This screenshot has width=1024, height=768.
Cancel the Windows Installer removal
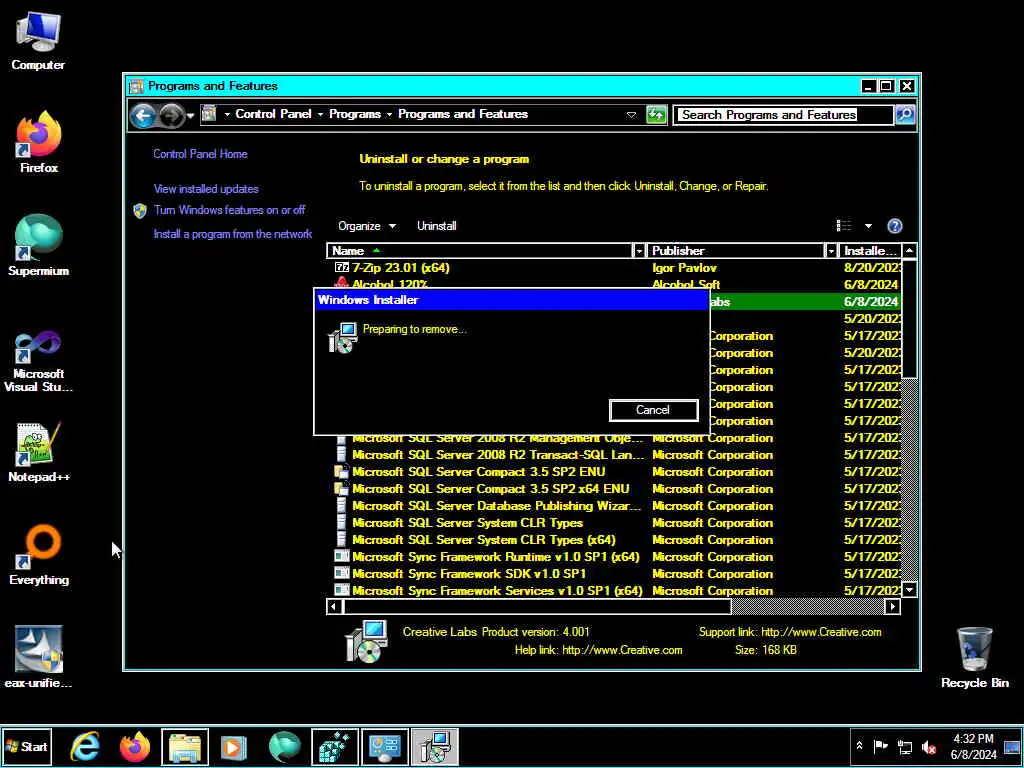653,410
